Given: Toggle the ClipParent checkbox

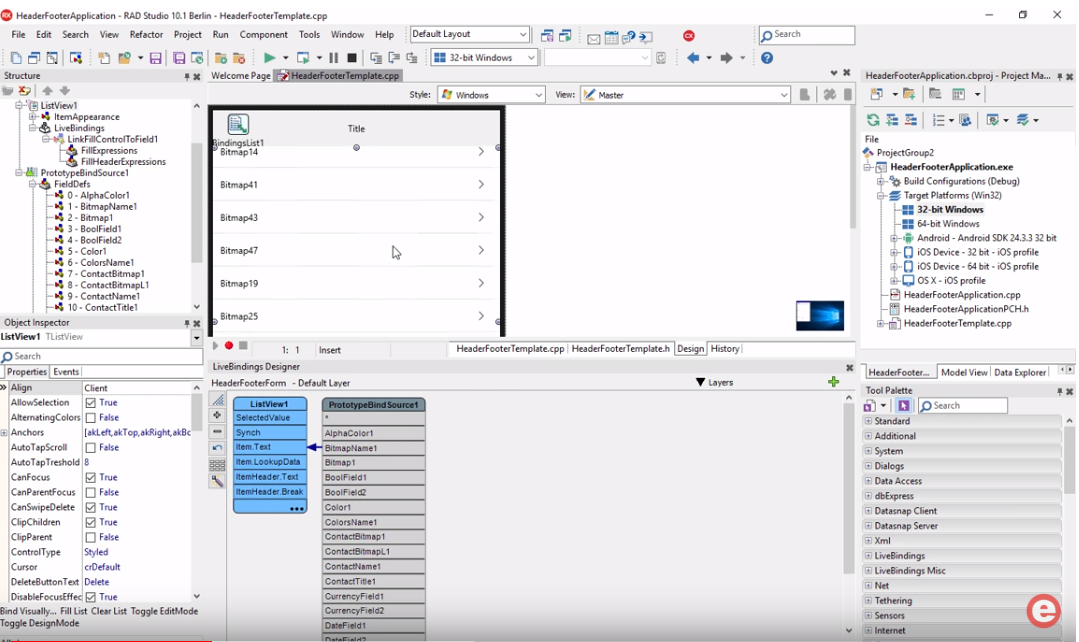Looking at the screenshot, I should tap(90, 537).
